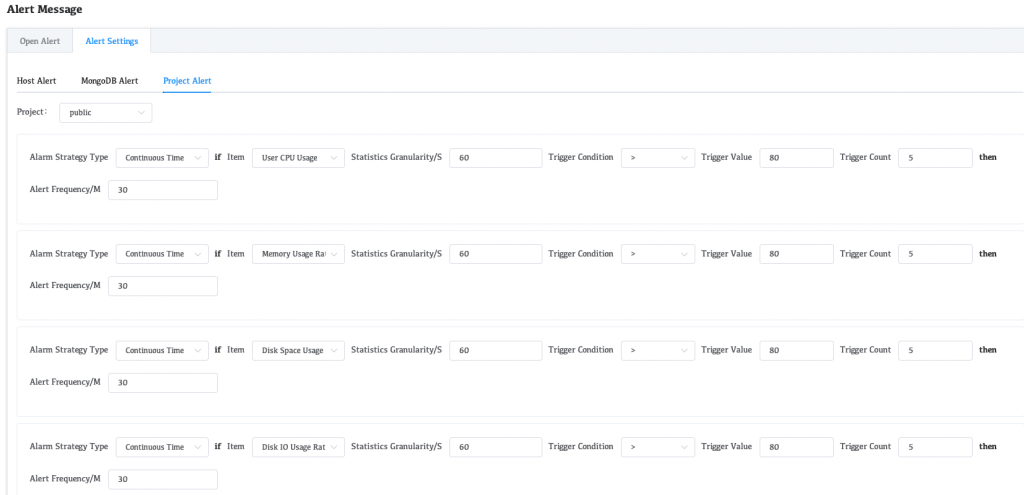Open the User CPU Usage item dropdown
1024x495 pixels.
(x=298, y=158)
